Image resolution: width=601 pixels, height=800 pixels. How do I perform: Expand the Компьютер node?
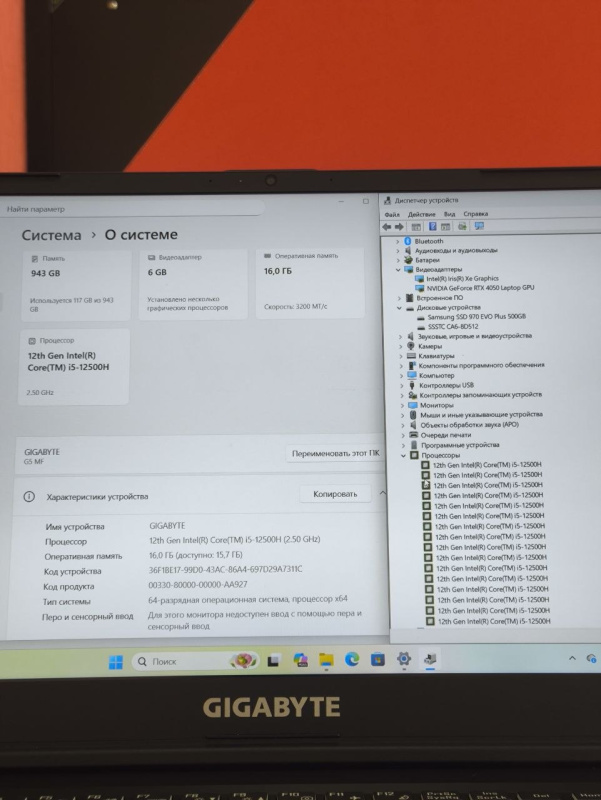pyautogui.click(x=402, y=376)
